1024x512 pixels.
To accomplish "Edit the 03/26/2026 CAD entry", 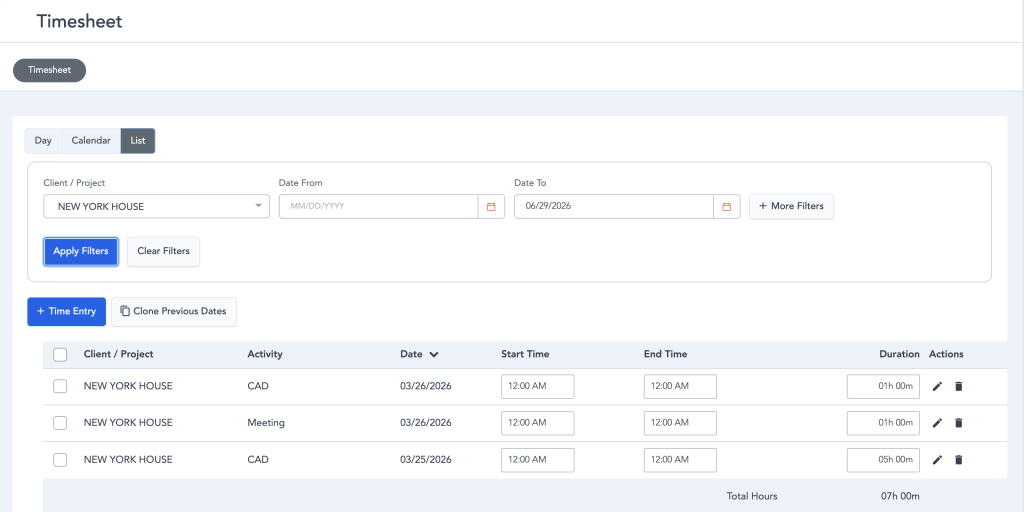I will pos(937,386).
